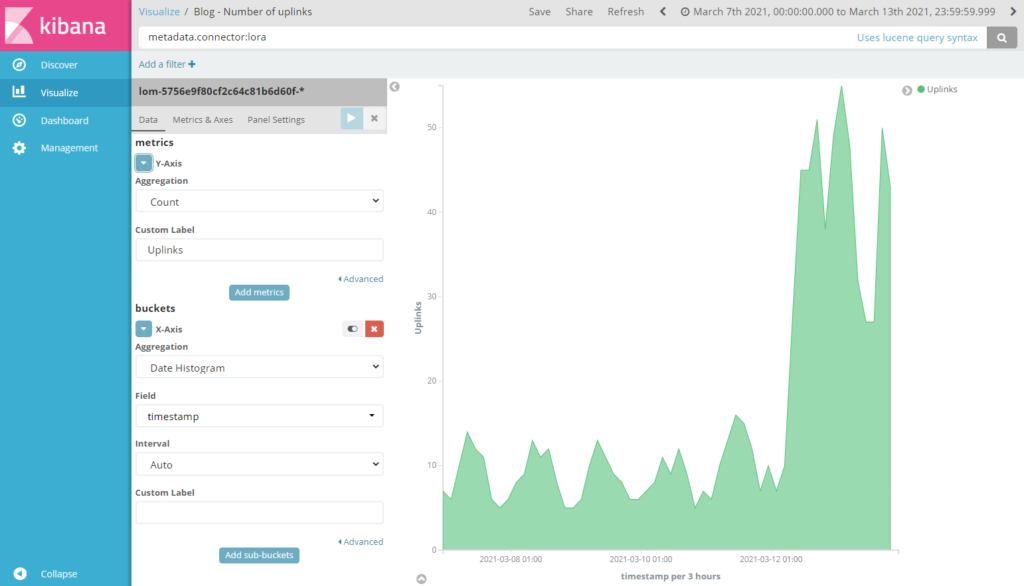Move time range forward with right chevron
The width and height of the screenshot is (1024, 586).
point(1014,11)
